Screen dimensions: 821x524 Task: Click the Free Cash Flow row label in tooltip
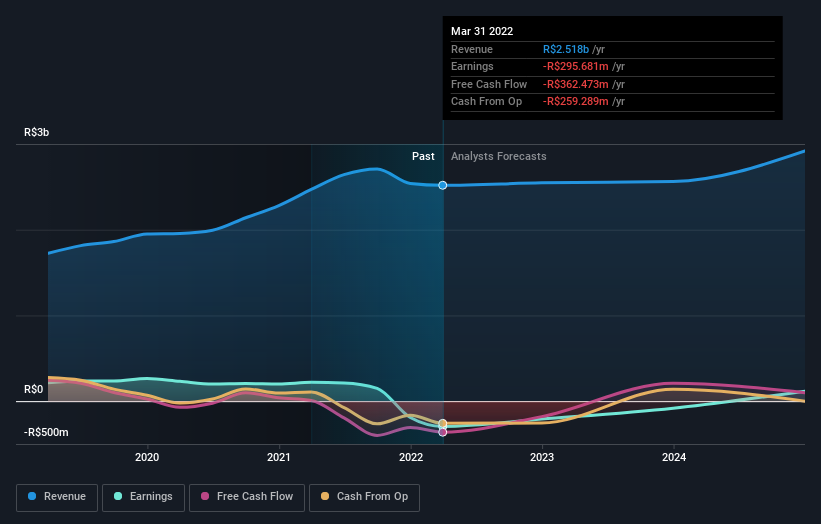point(489,84)
